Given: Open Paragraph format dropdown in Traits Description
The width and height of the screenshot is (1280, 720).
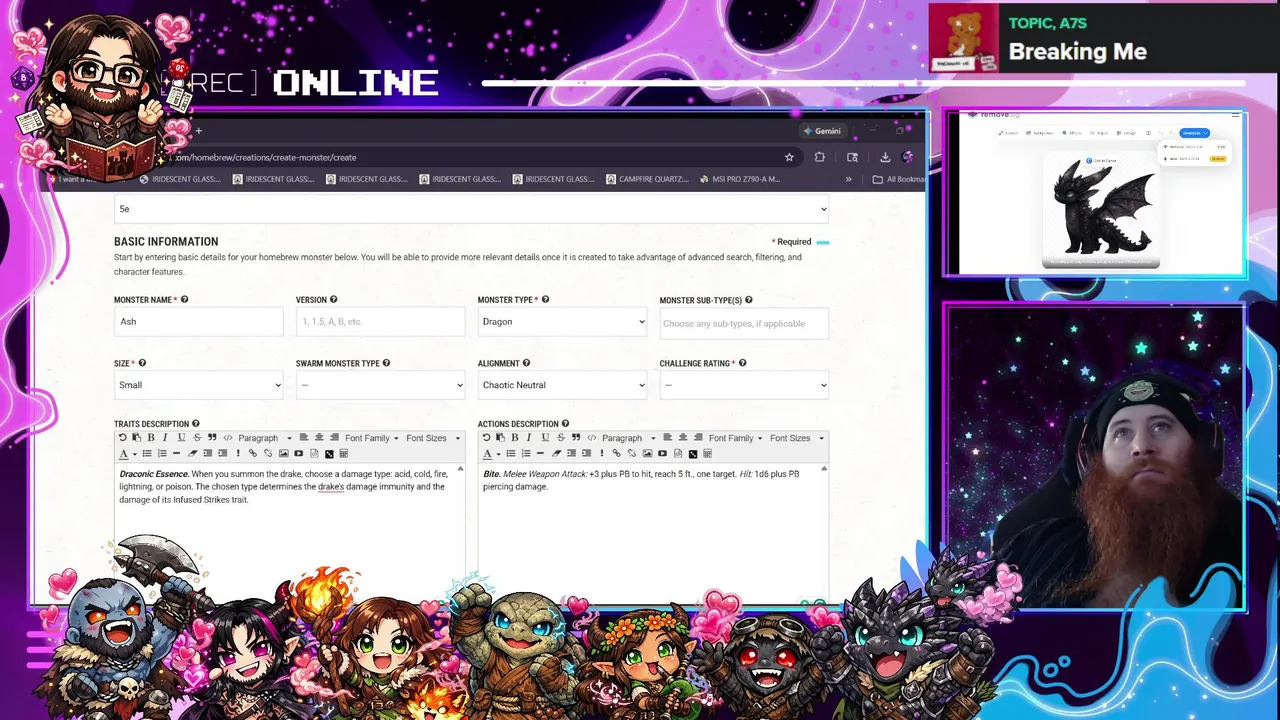Looking at the screenshot, I should [x=266, y=438].
